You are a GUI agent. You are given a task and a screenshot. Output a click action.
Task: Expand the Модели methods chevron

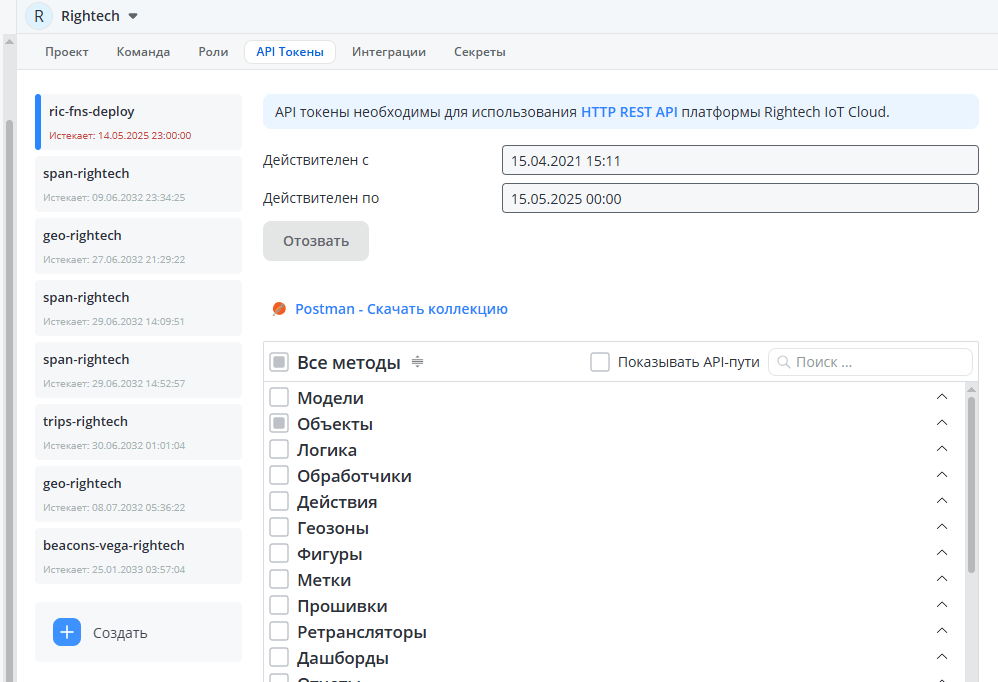point(942,397)
